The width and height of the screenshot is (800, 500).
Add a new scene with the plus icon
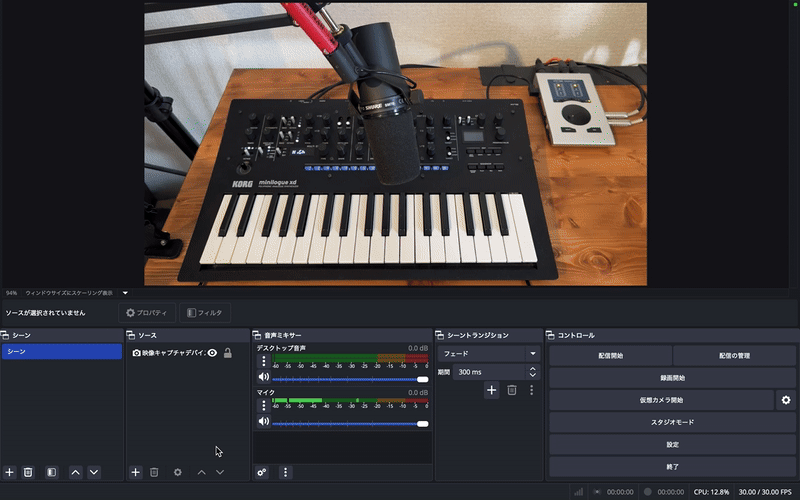pyautogui.click(x=9, y=472)
